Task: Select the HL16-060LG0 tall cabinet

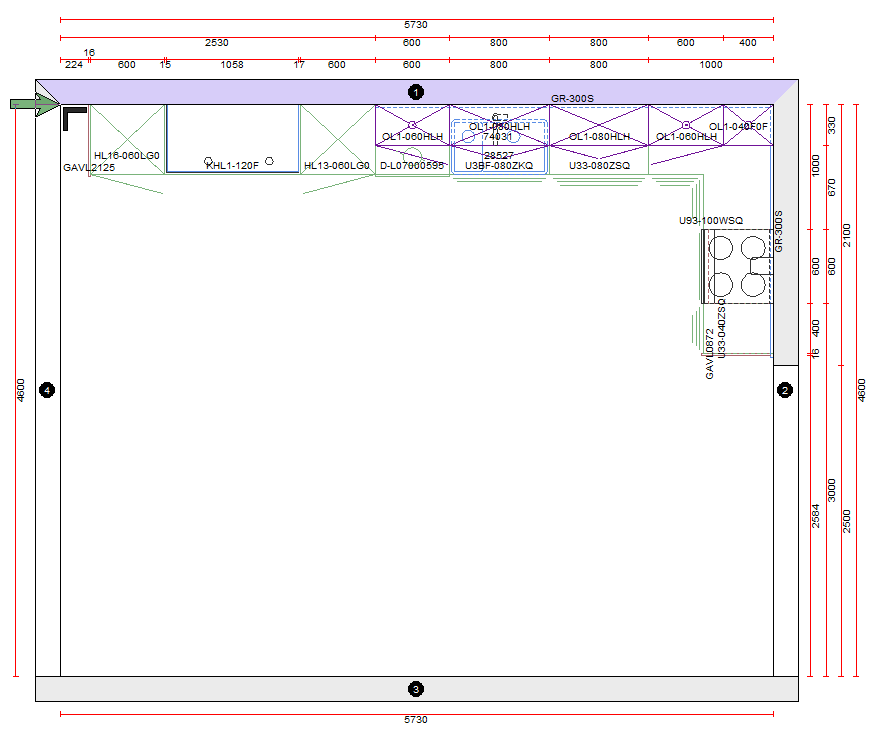Action: 127,138
